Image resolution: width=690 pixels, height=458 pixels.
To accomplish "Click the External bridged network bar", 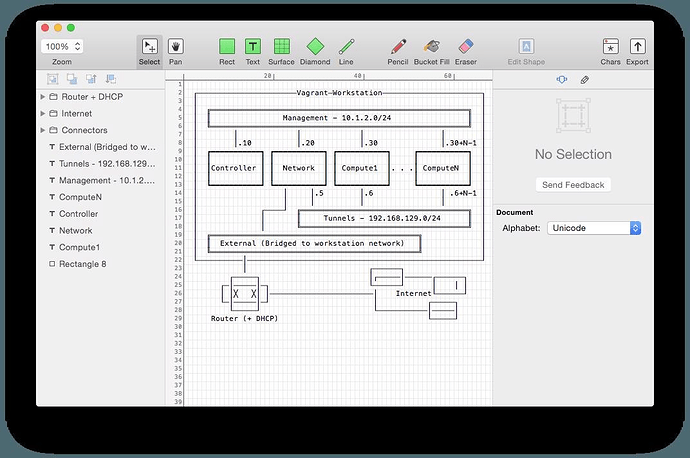I will pyautogui.click(x=314, y=244).
